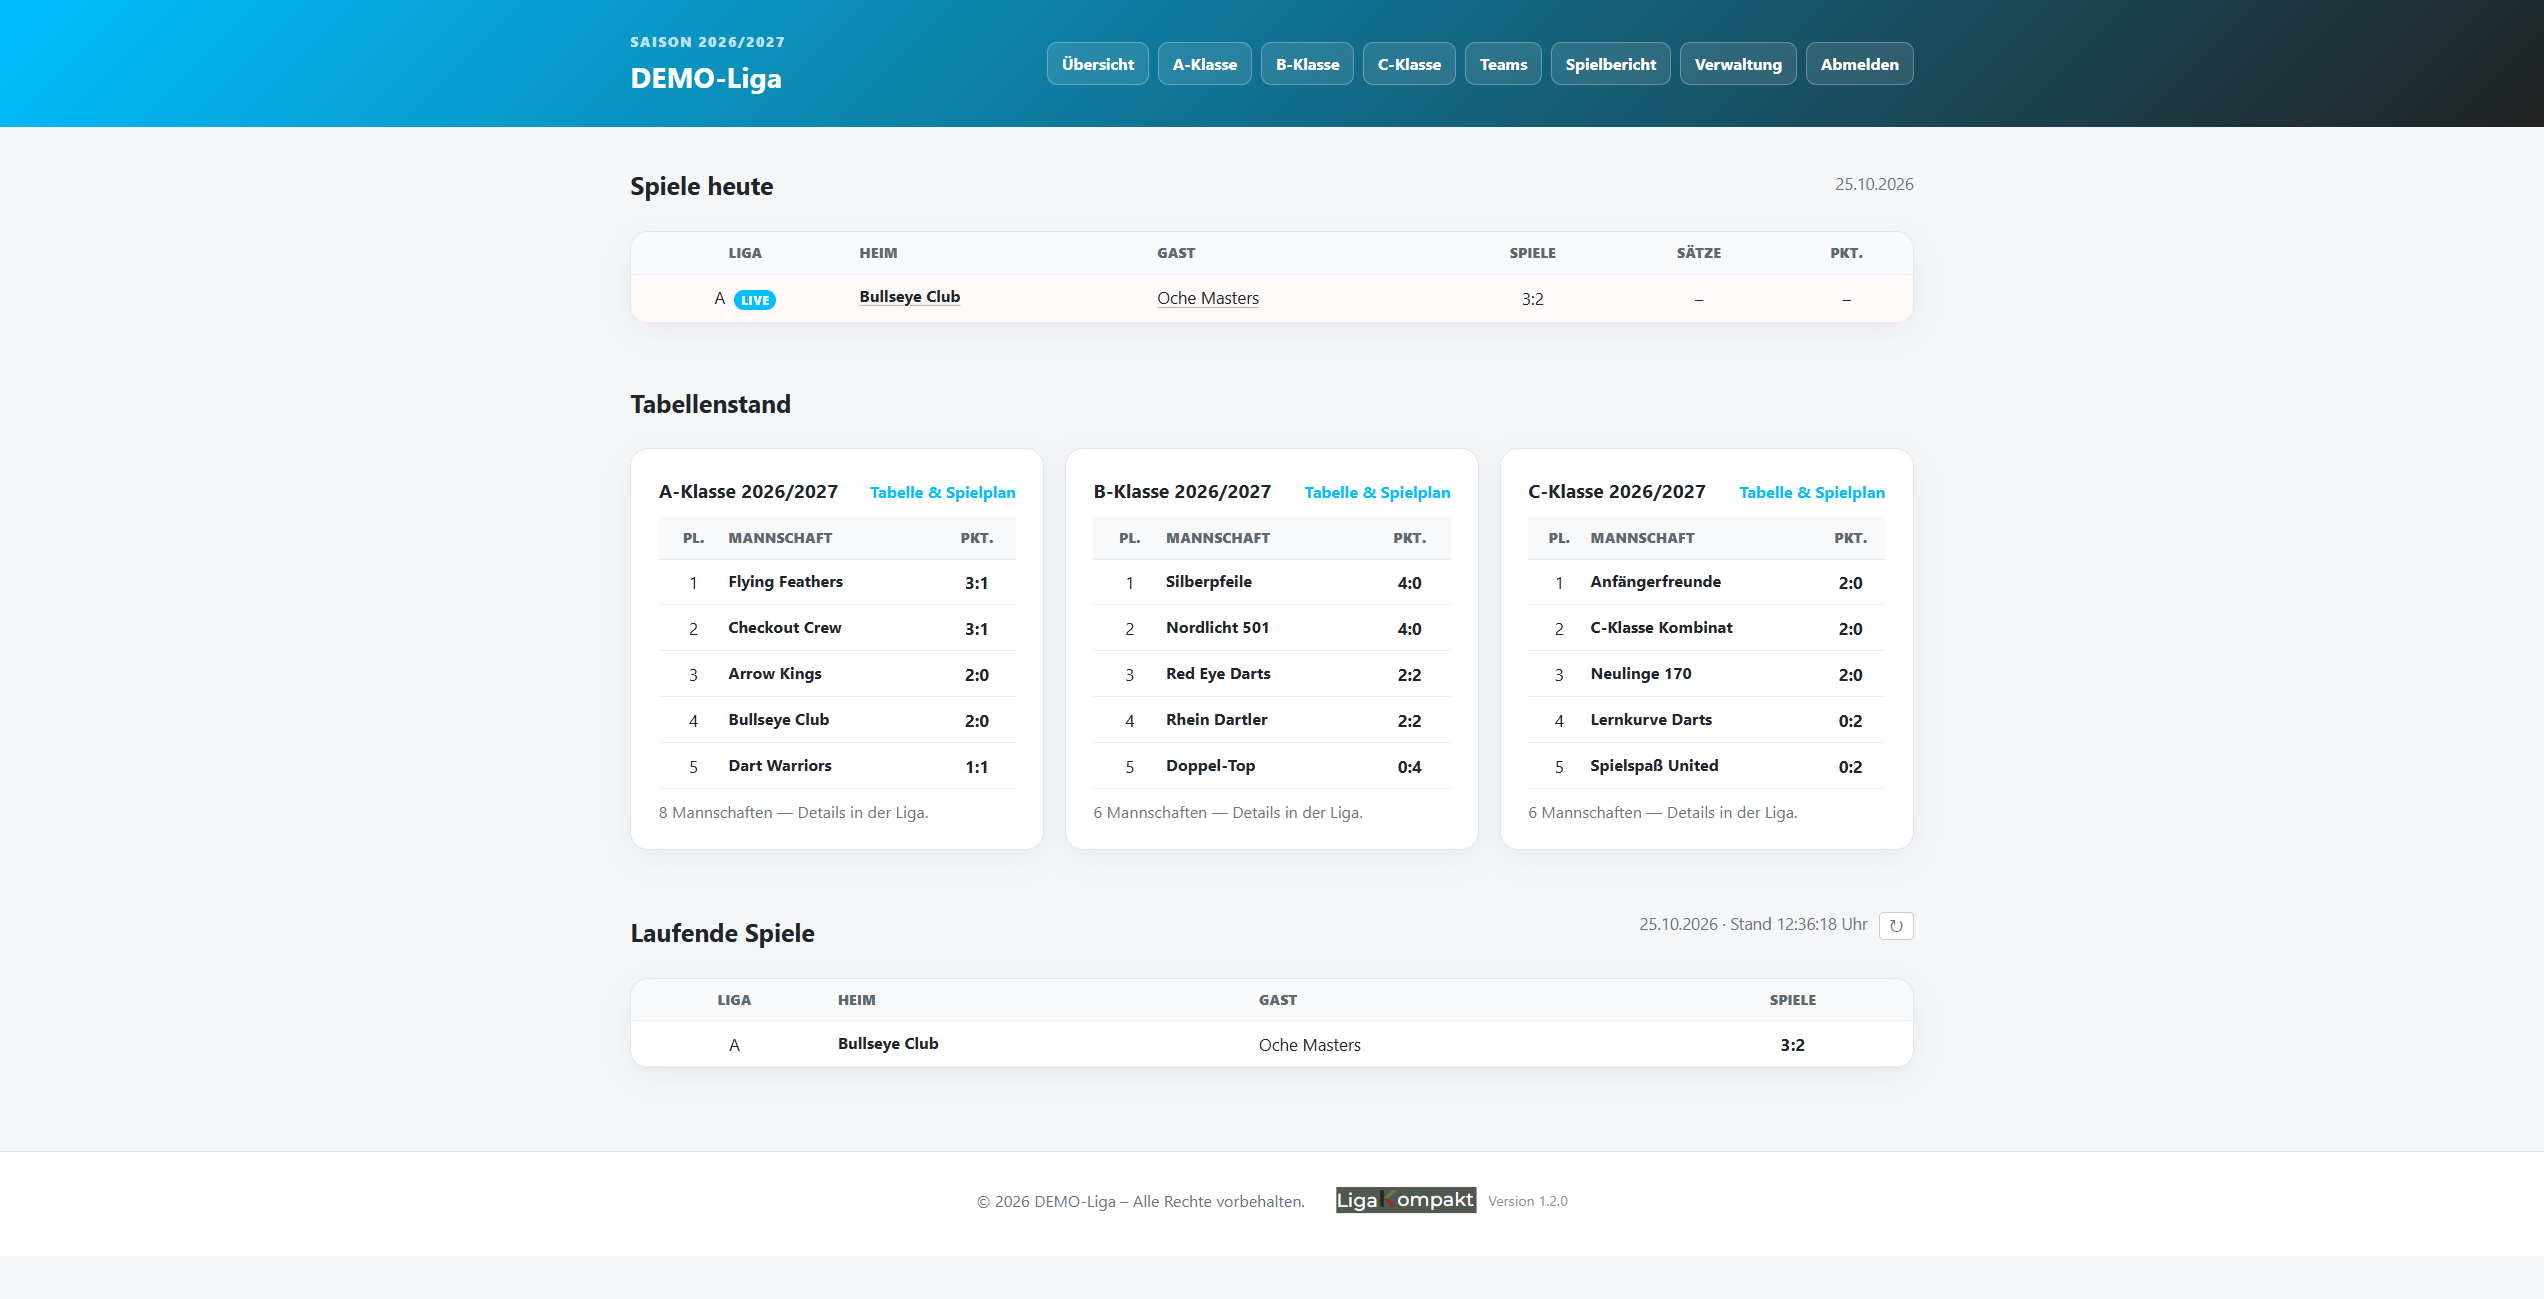
Task: Select C-Klasse Kombinat row
Action: tap(1706, 628)
